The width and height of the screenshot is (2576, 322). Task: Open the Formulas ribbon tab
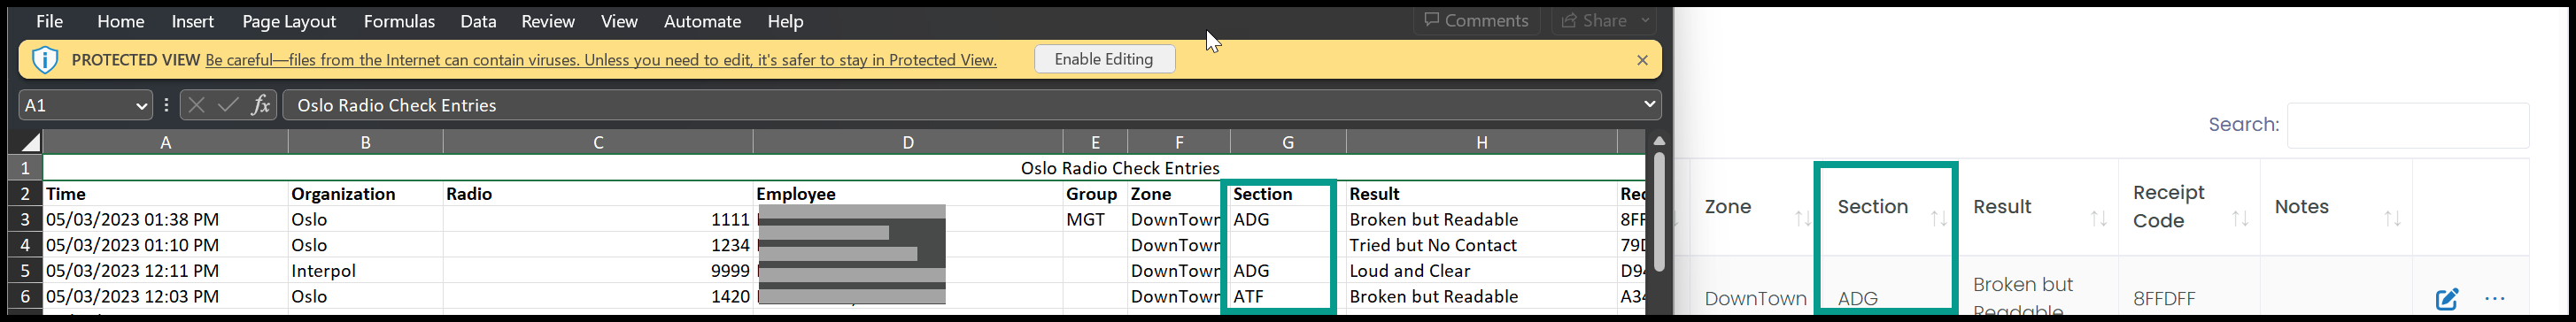click(x=399, y=21)
